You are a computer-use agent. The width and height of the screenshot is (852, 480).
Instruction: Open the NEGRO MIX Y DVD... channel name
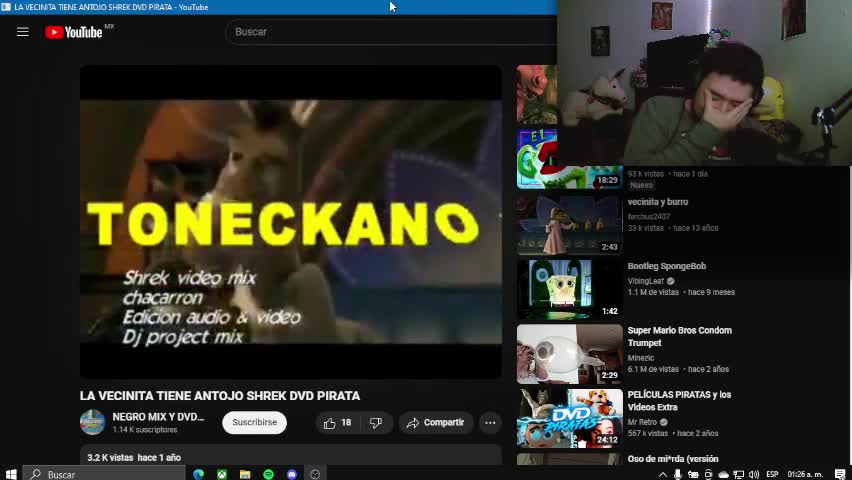158,417
